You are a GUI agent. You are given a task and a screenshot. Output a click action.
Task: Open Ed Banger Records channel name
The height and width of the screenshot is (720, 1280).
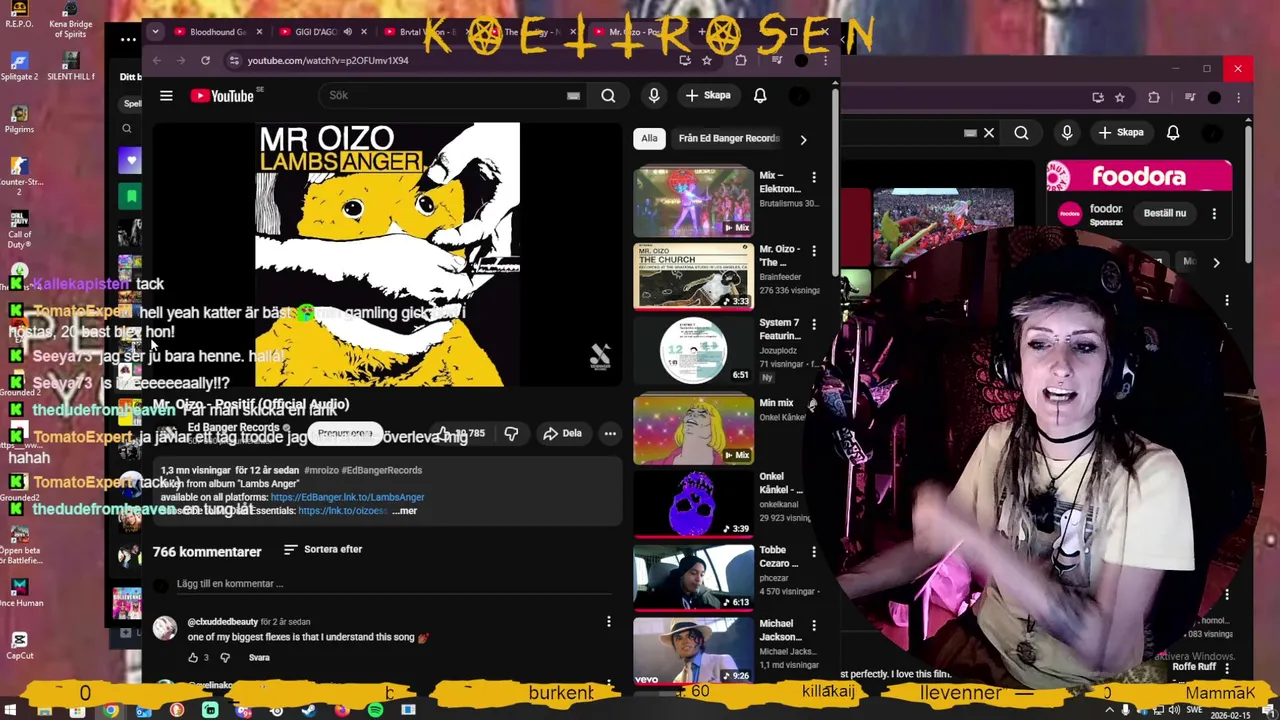click(234, 428)
